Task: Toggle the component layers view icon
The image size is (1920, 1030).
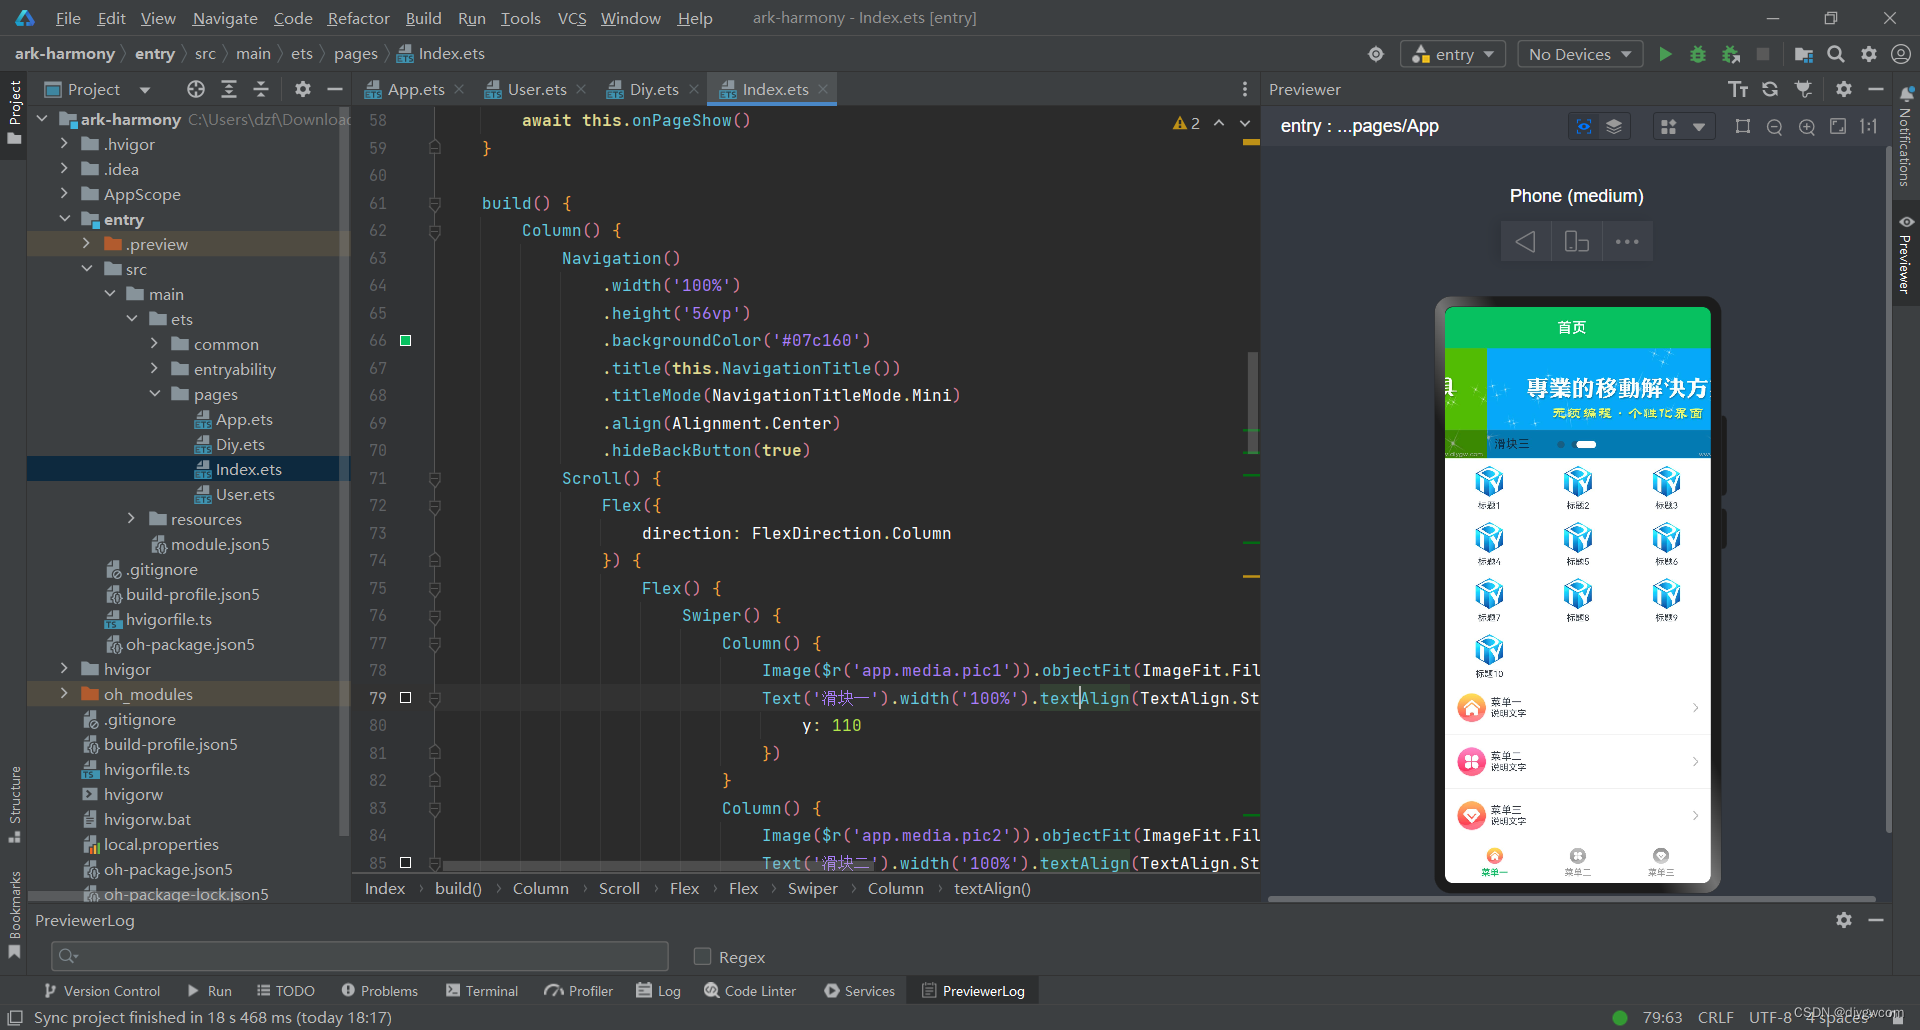Action: coord(1614,126)
